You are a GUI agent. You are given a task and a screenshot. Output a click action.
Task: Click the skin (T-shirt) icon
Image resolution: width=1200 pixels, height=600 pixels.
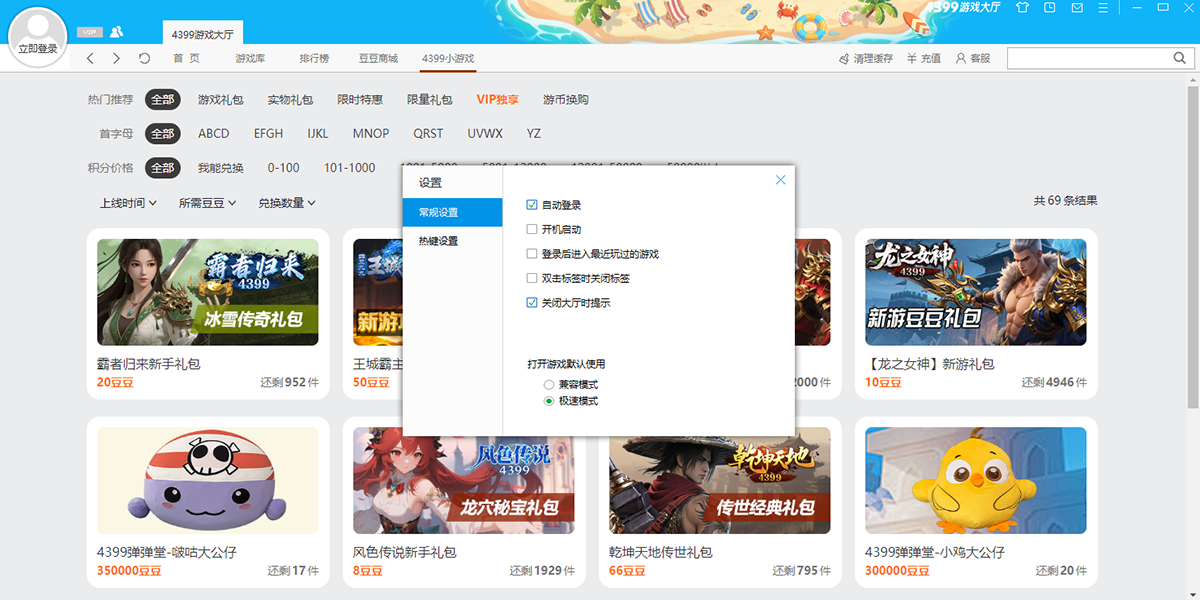click(x=1021, y=7)
